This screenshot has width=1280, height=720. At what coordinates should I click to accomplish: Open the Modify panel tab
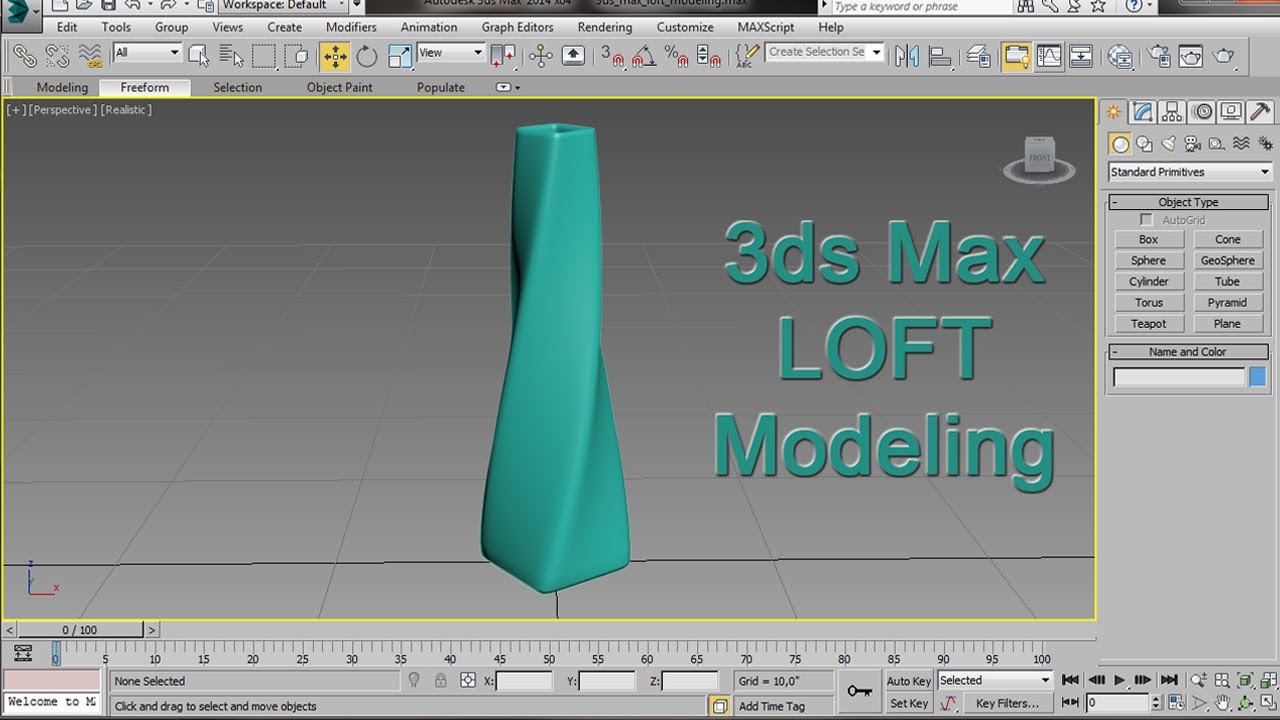[1142, 112]
